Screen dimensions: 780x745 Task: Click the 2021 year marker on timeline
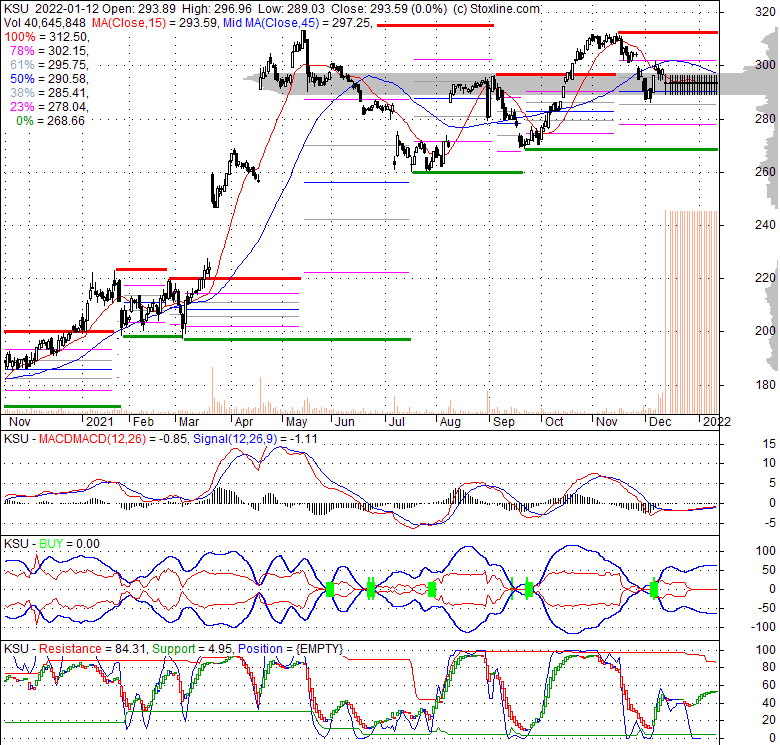(x=99, y=422)
